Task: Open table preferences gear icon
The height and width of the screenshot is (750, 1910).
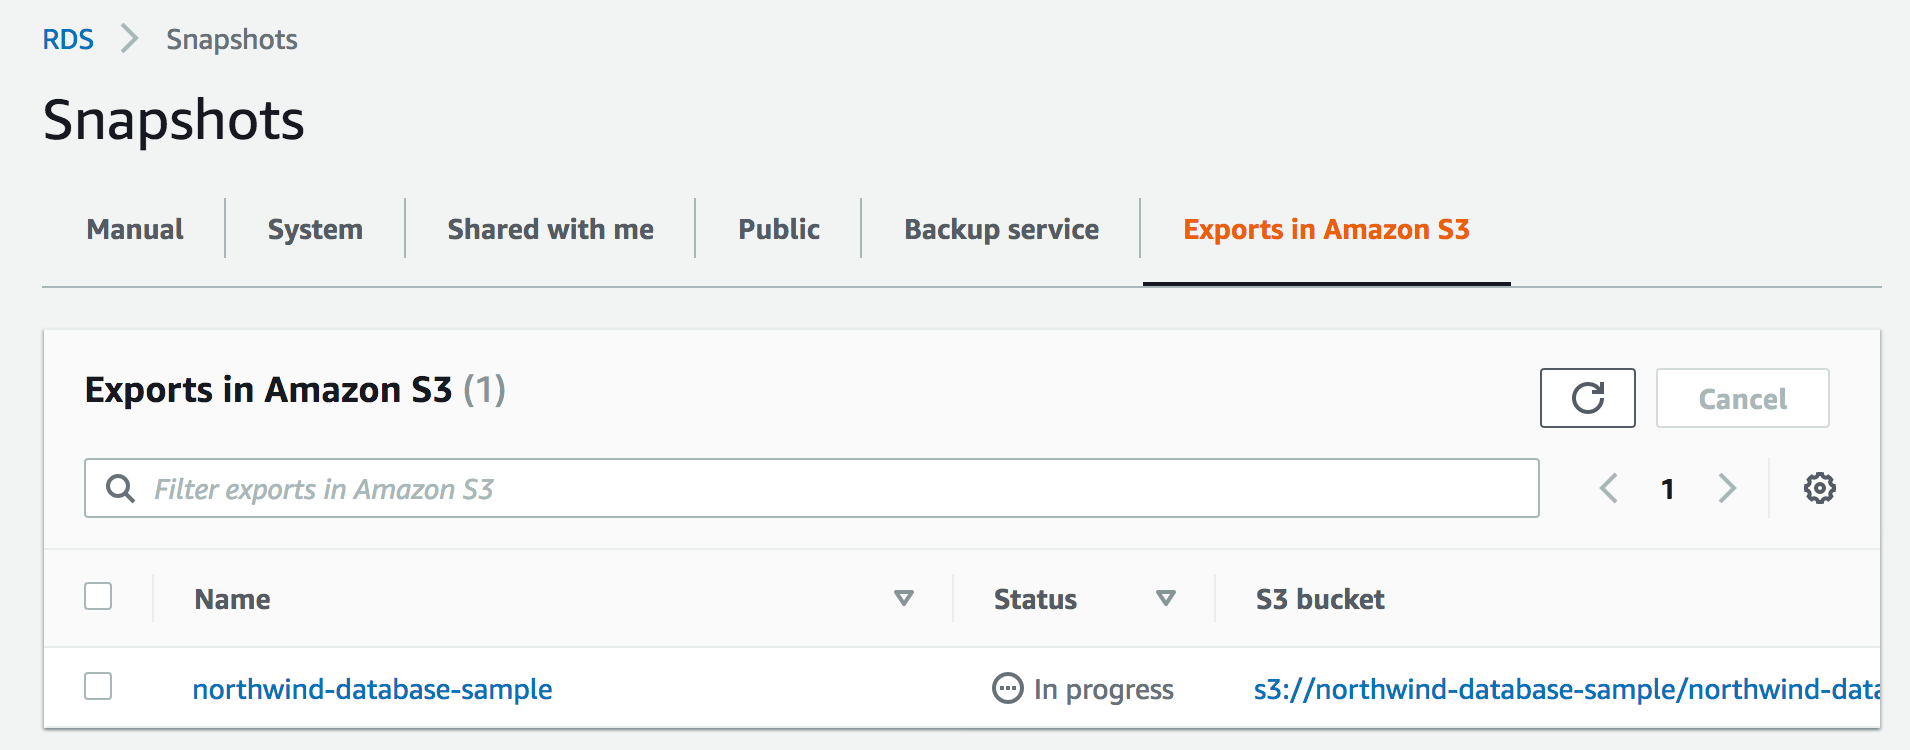Action: (1819, 488)
